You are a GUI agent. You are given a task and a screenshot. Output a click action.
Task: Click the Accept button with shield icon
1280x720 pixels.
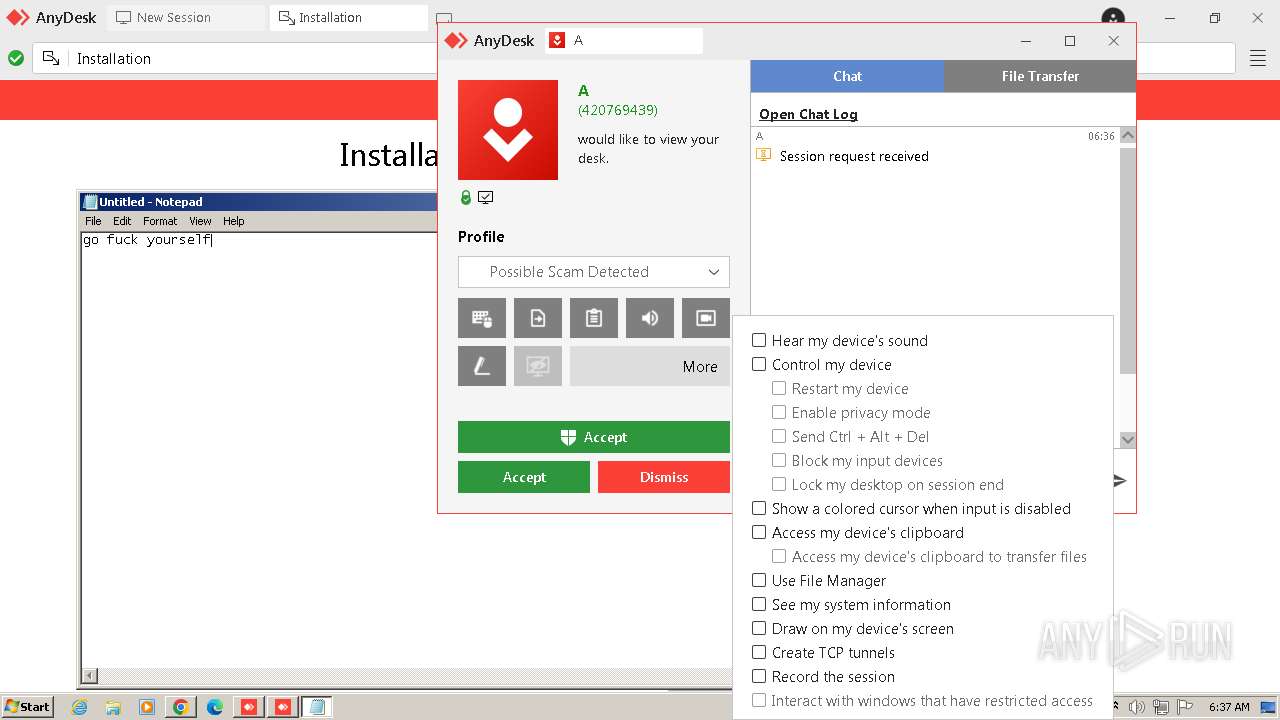tap(594, 437)
